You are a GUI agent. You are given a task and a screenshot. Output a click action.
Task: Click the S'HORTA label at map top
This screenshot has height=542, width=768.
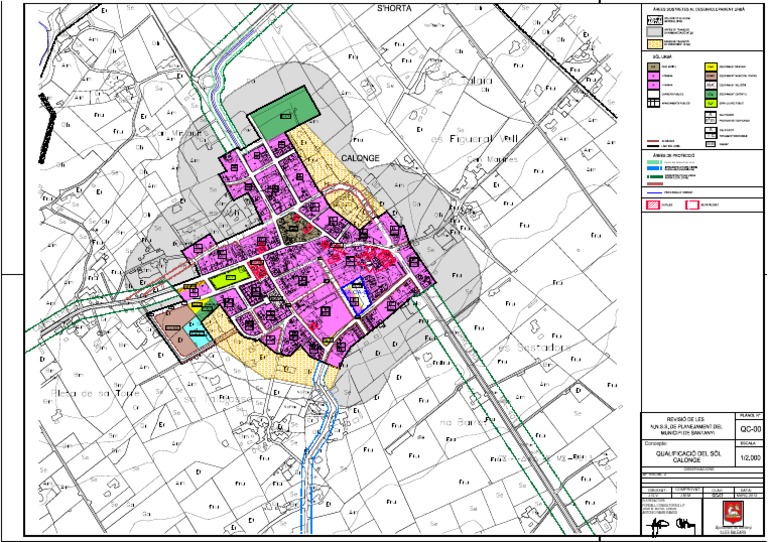[x=394, y=8]
